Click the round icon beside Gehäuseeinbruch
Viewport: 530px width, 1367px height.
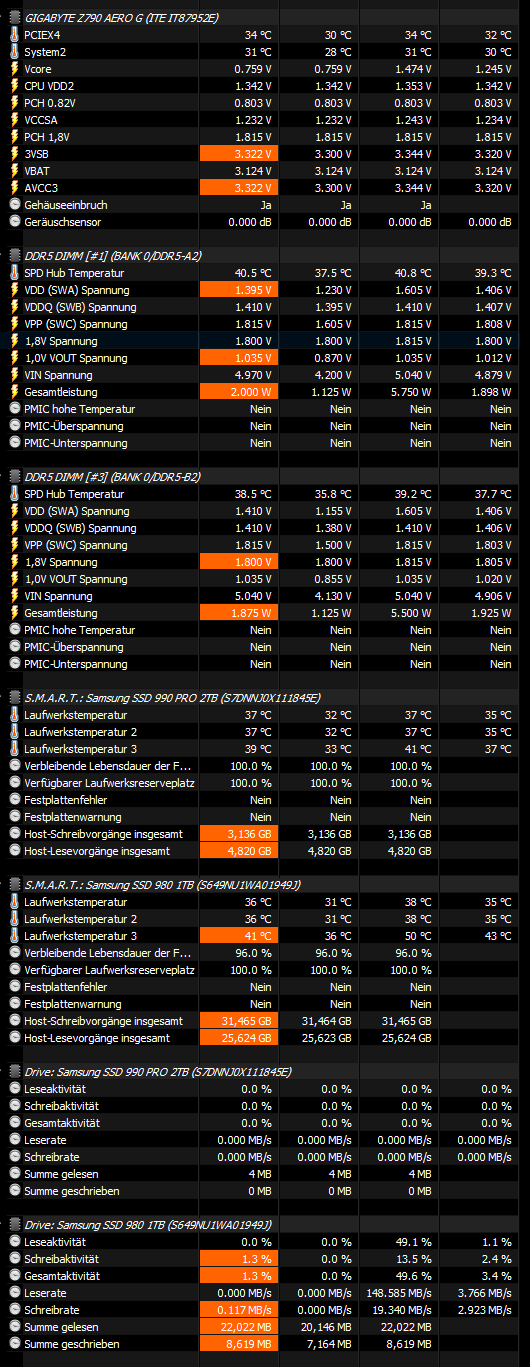pos(14,205)
